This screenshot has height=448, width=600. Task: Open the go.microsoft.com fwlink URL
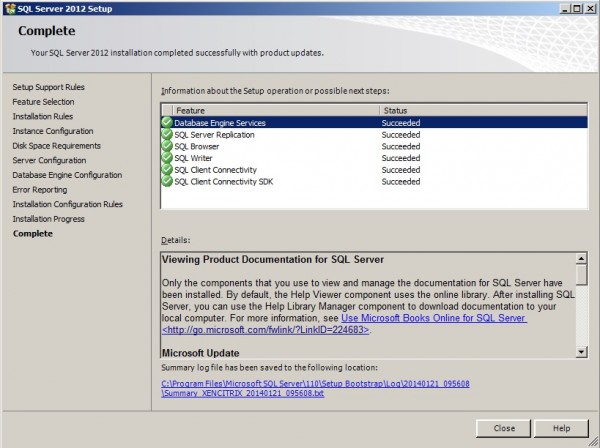pos(266,330)
